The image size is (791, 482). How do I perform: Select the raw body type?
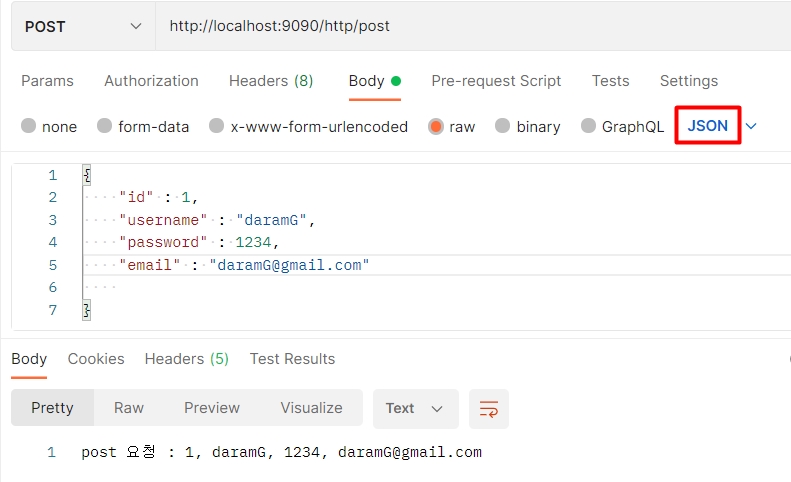tap(451, 126)
